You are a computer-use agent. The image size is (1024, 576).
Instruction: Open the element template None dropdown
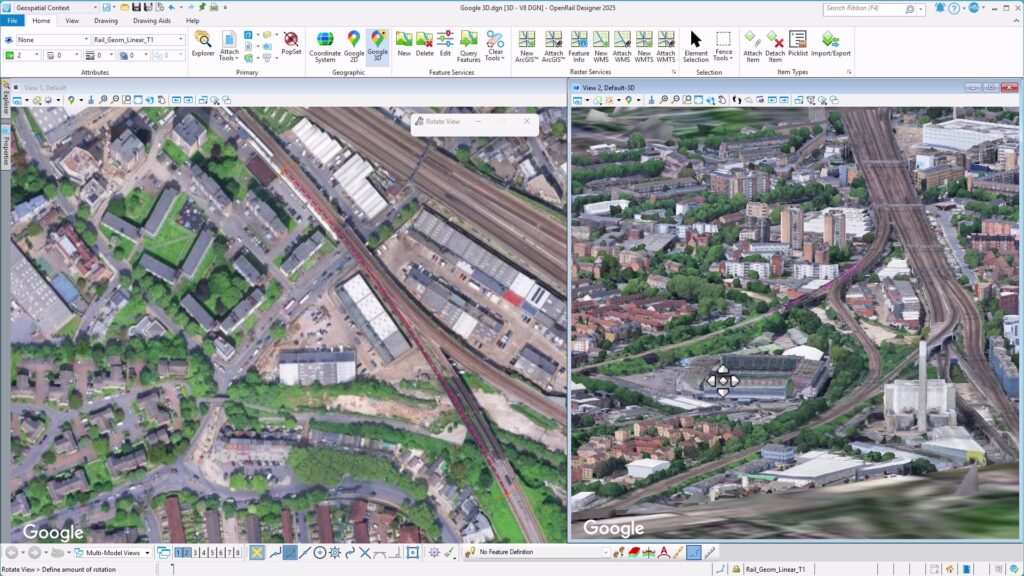pos(52,40)
